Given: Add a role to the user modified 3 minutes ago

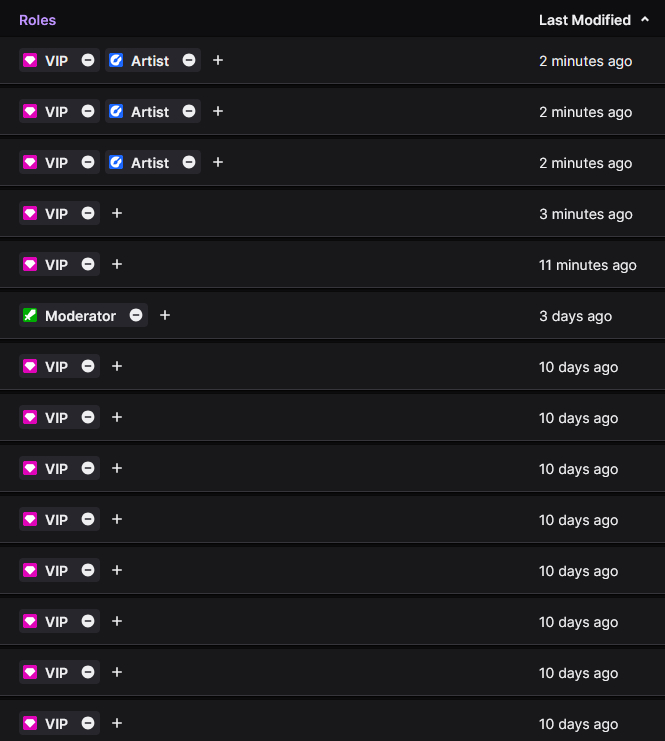Looking at the screenshot, I should 117,213.
